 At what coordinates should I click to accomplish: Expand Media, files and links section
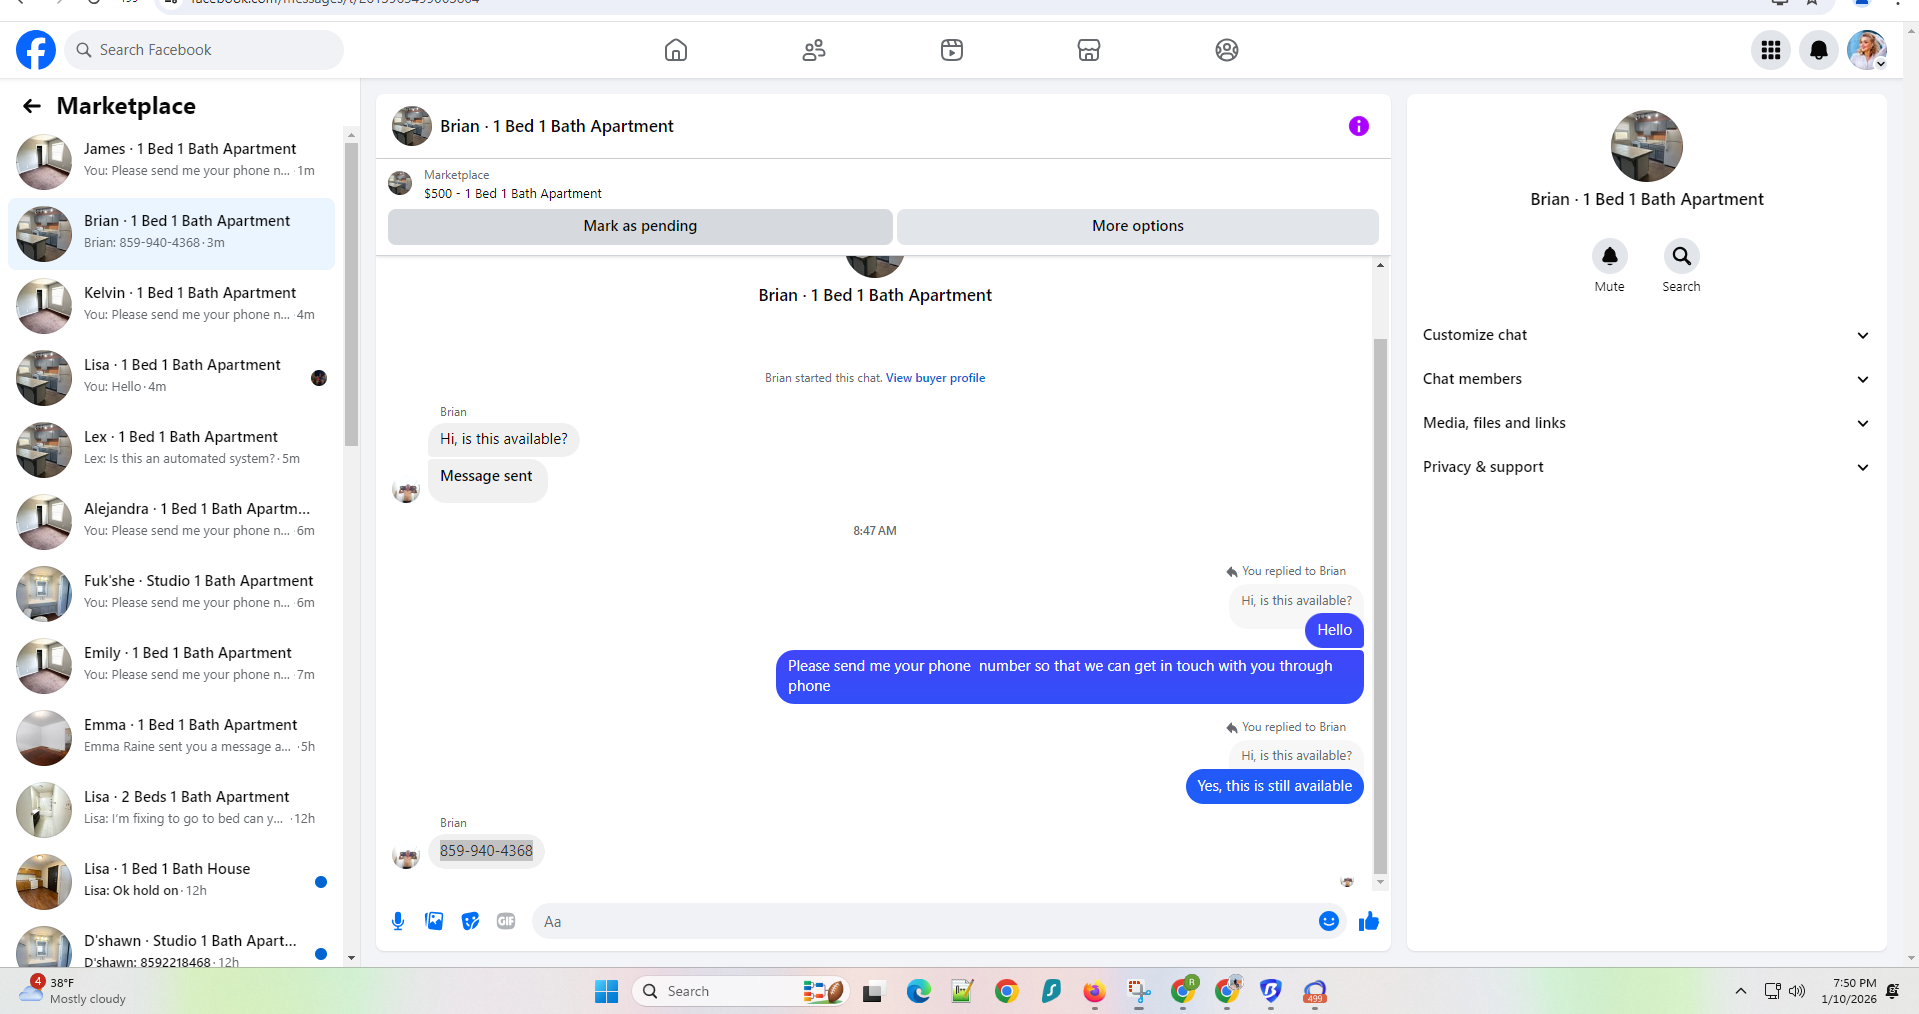(x=1646, y=423)
